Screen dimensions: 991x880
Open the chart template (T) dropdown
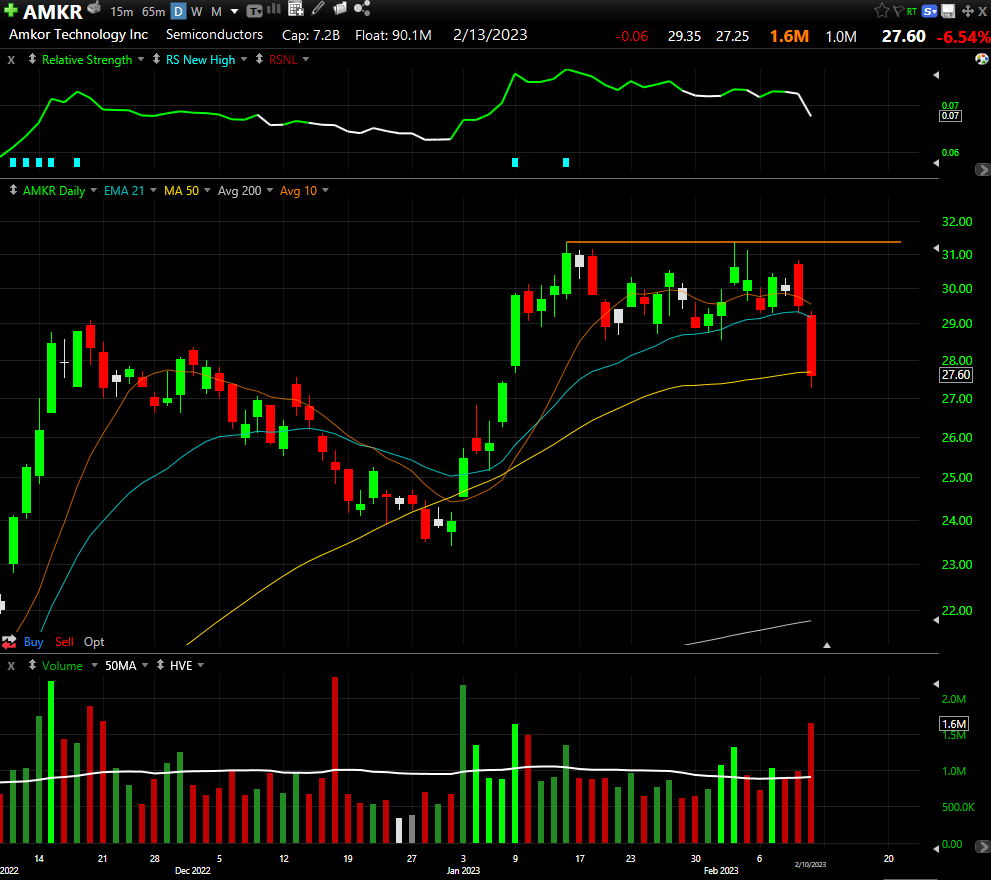click(x=254, y=11)
